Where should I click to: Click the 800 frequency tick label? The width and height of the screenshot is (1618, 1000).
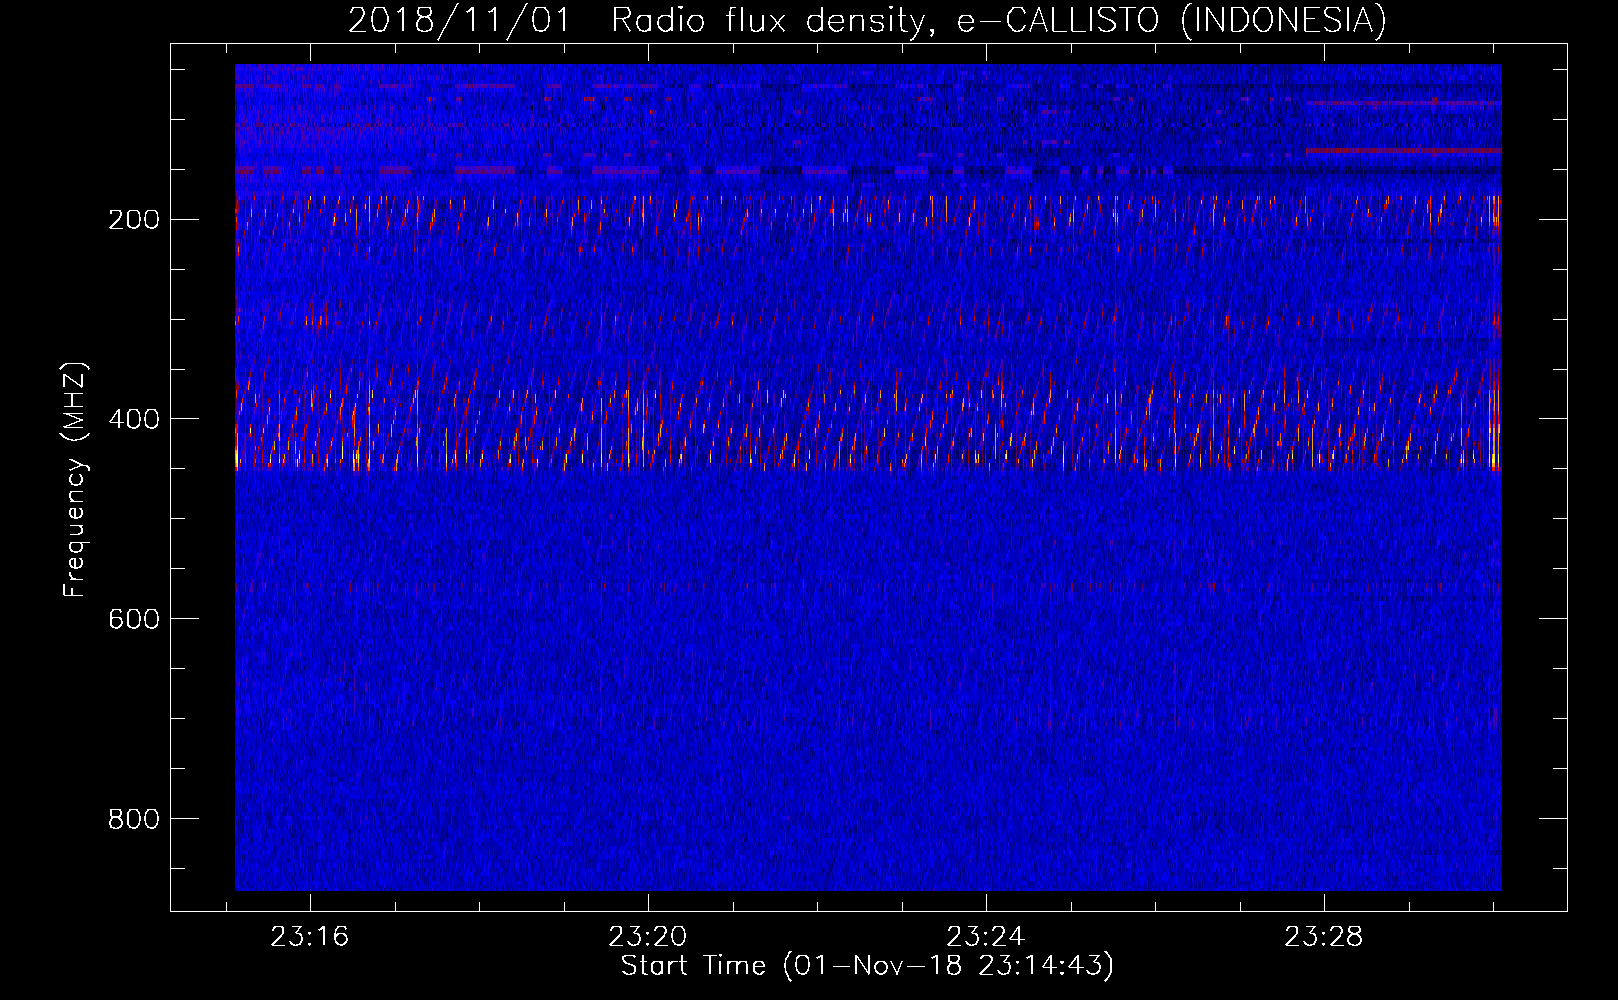click(x=134, y=819)
